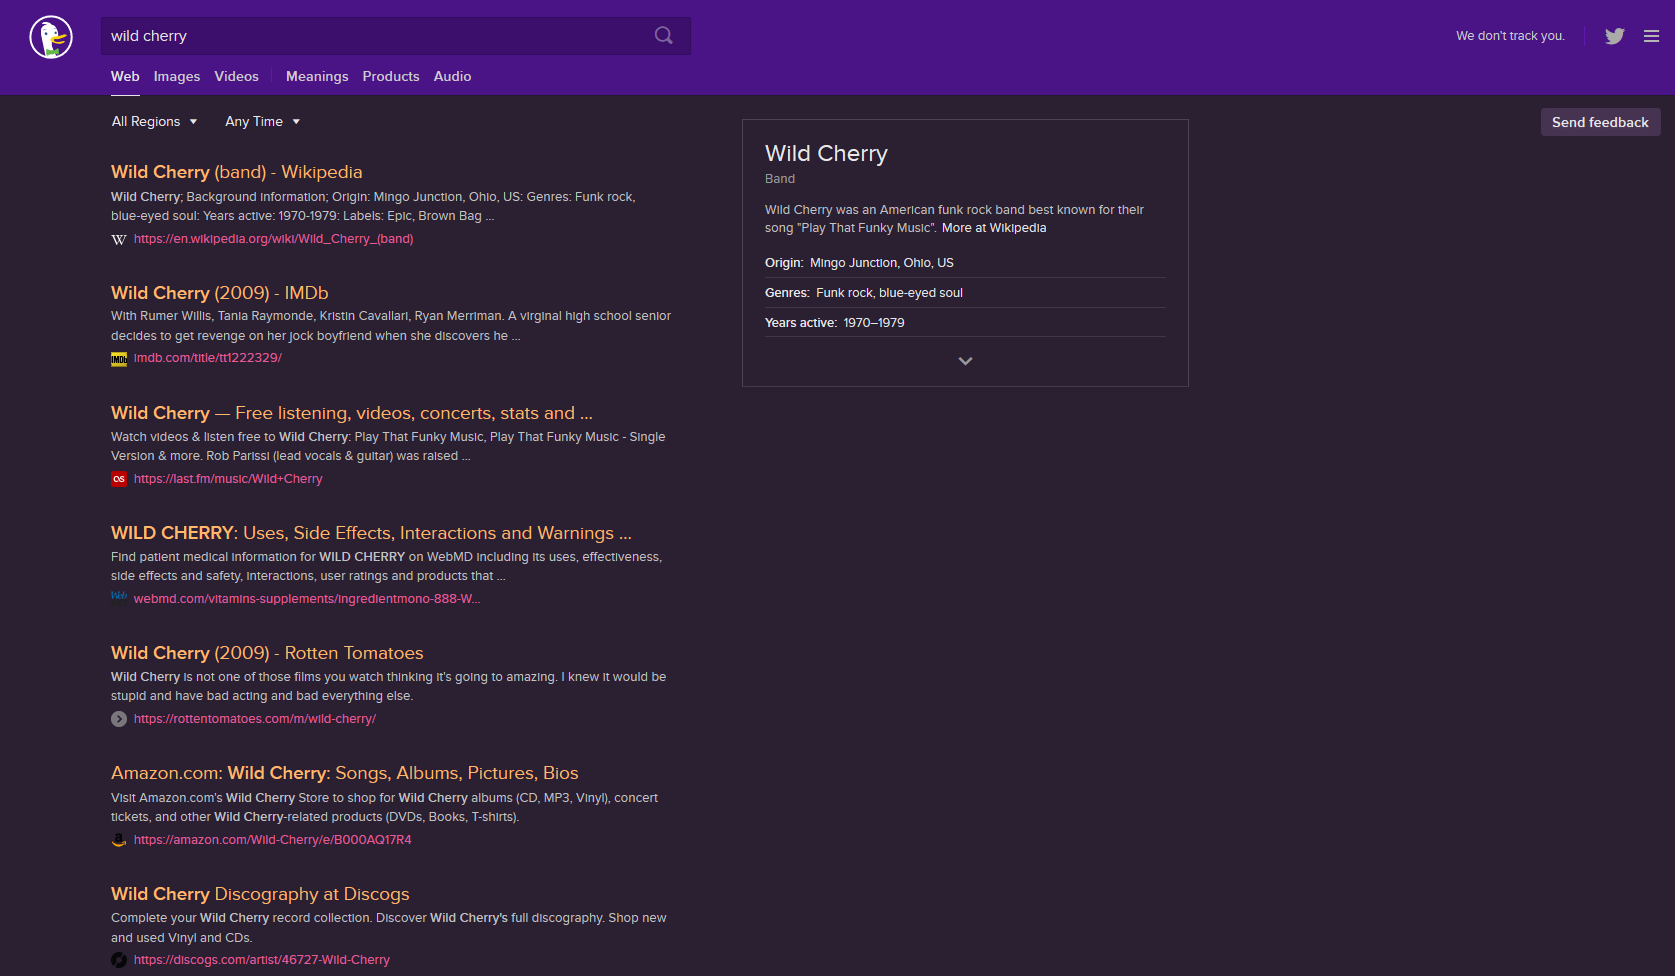Image resolution: width=1675 pixels, height=976 pixels.
Task: Open Wild Cherry (2009) - Rotten Tomatoes result
Action: click(267, 653)
